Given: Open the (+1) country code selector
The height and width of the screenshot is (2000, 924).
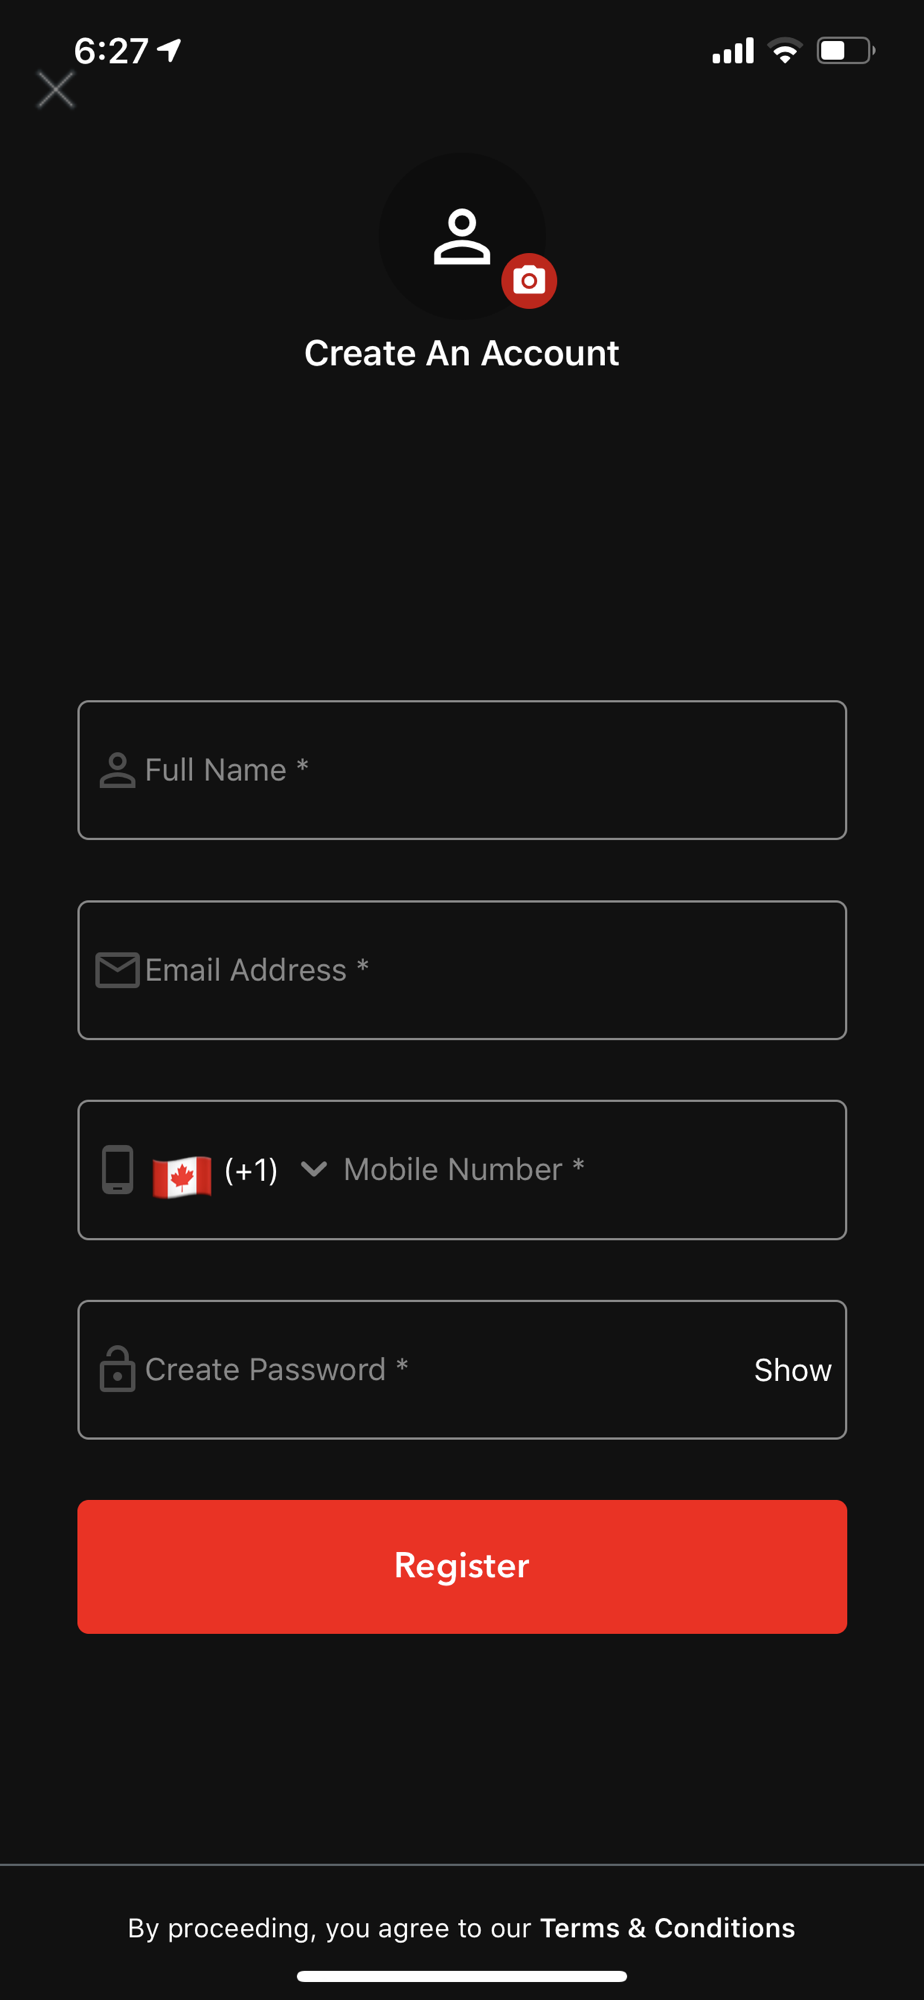Looking at the screenshot, I should point(251,1169).
